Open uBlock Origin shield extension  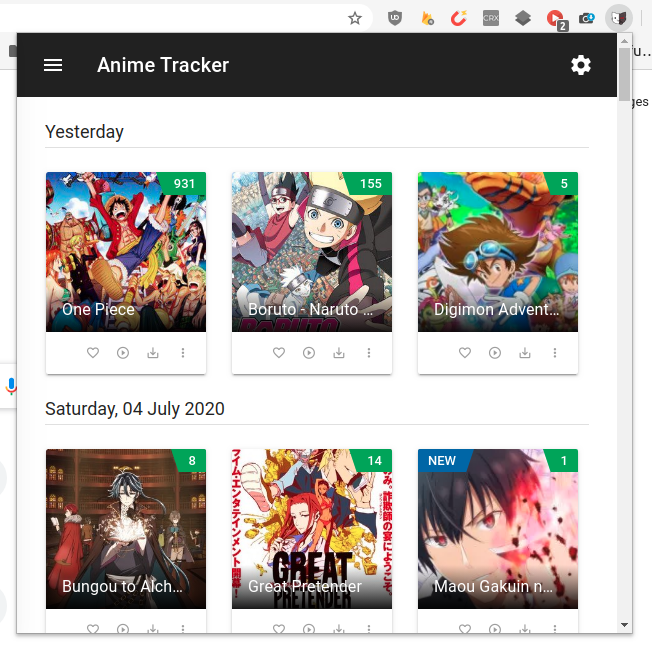(x=395, y=18)
